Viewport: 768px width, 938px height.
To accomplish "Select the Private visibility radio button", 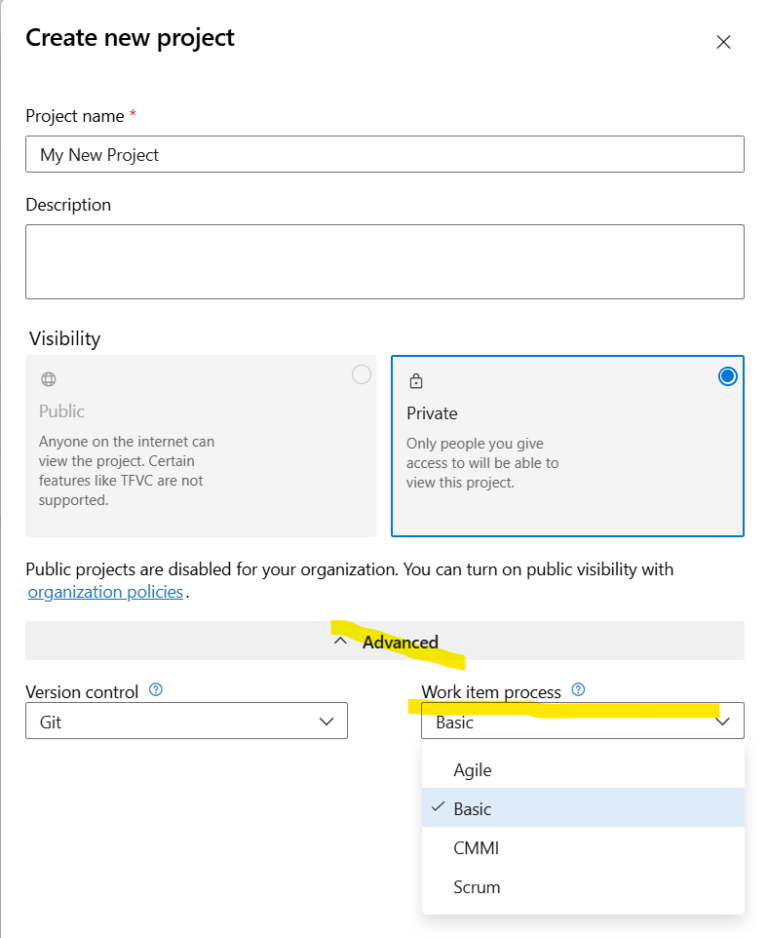I will [x=727, y=376].
